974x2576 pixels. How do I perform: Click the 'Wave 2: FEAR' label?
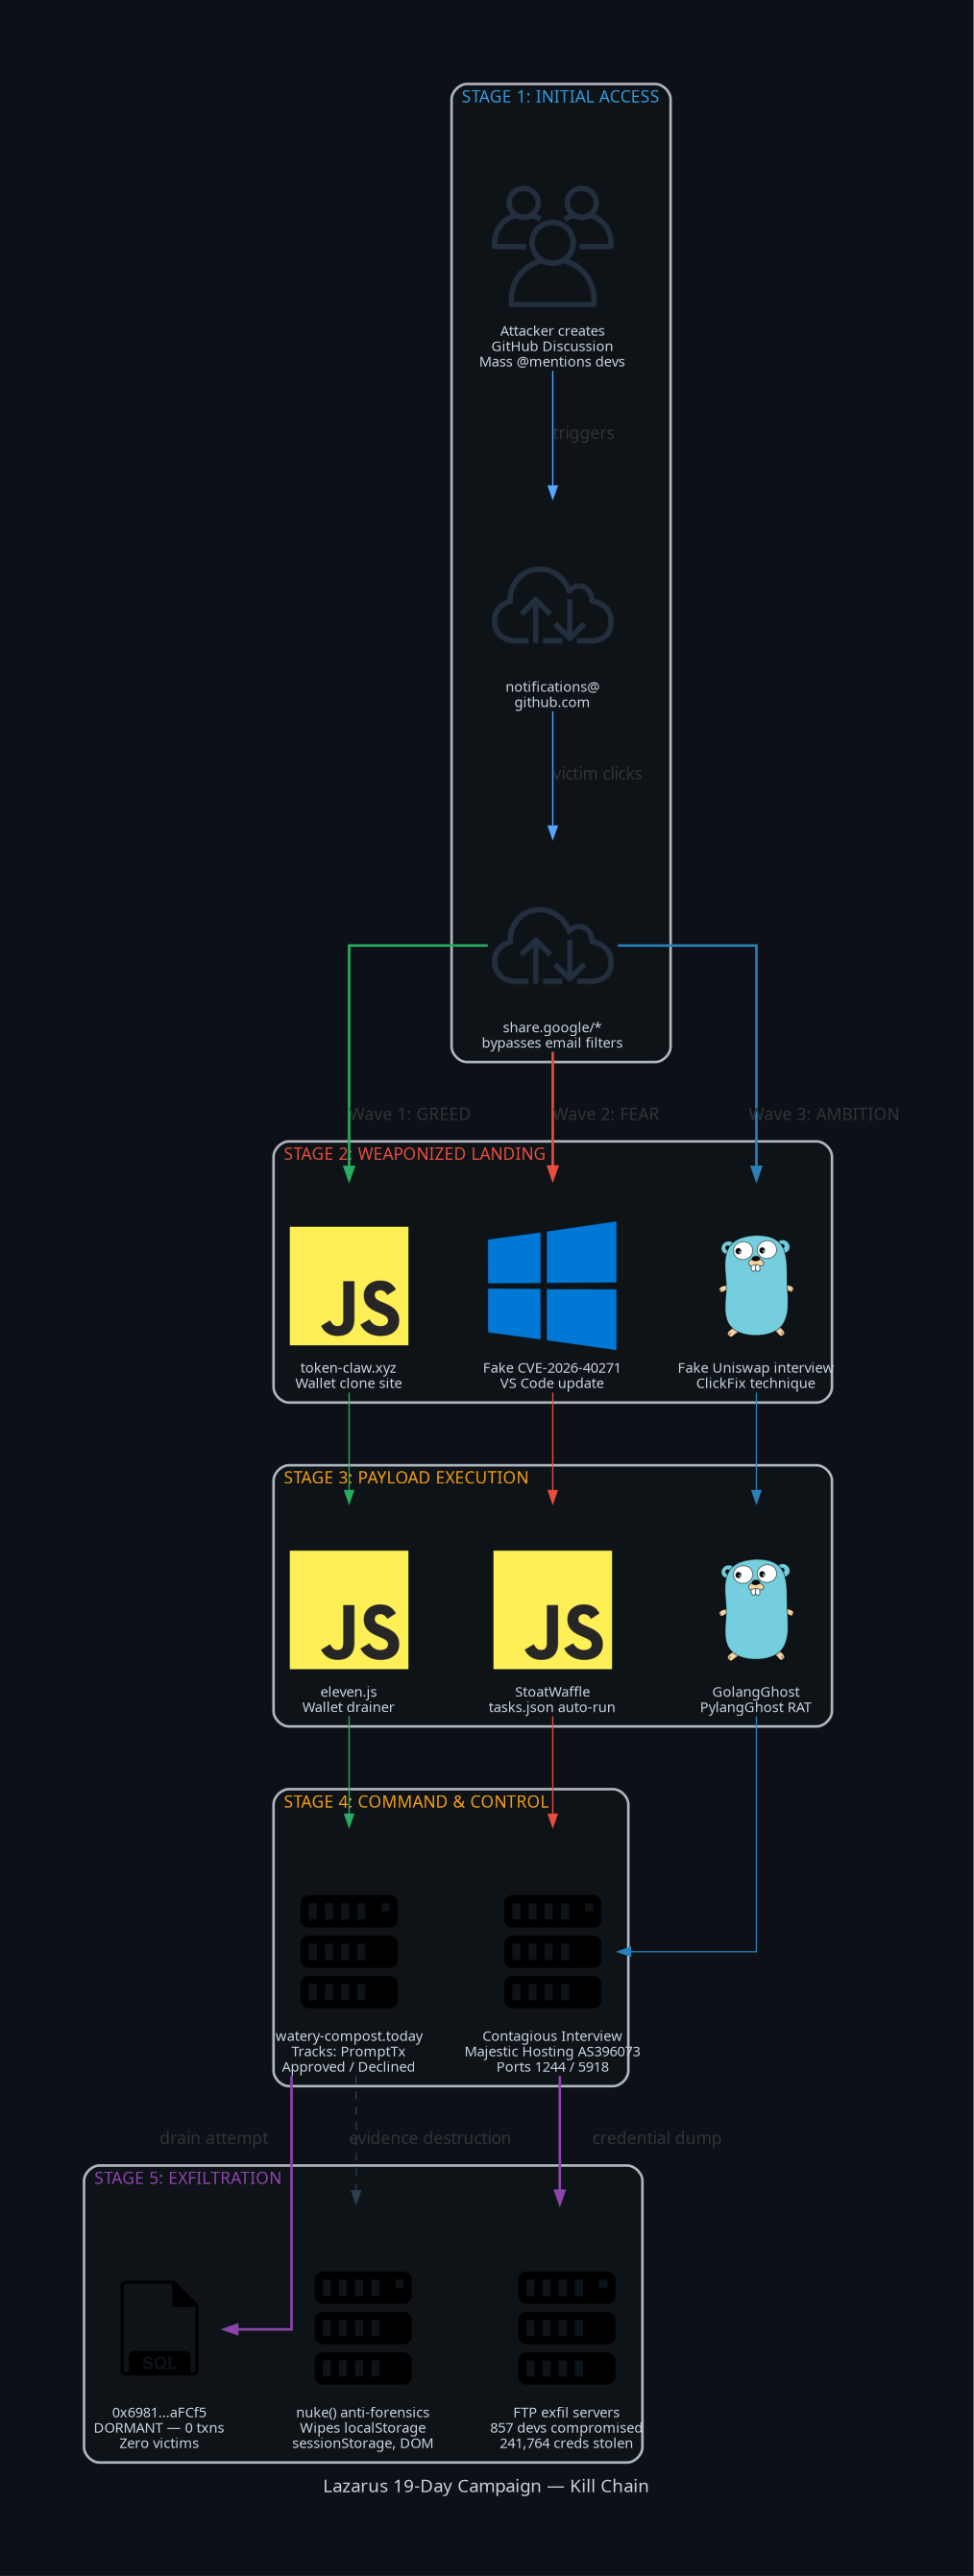(x=605, y=1114)
